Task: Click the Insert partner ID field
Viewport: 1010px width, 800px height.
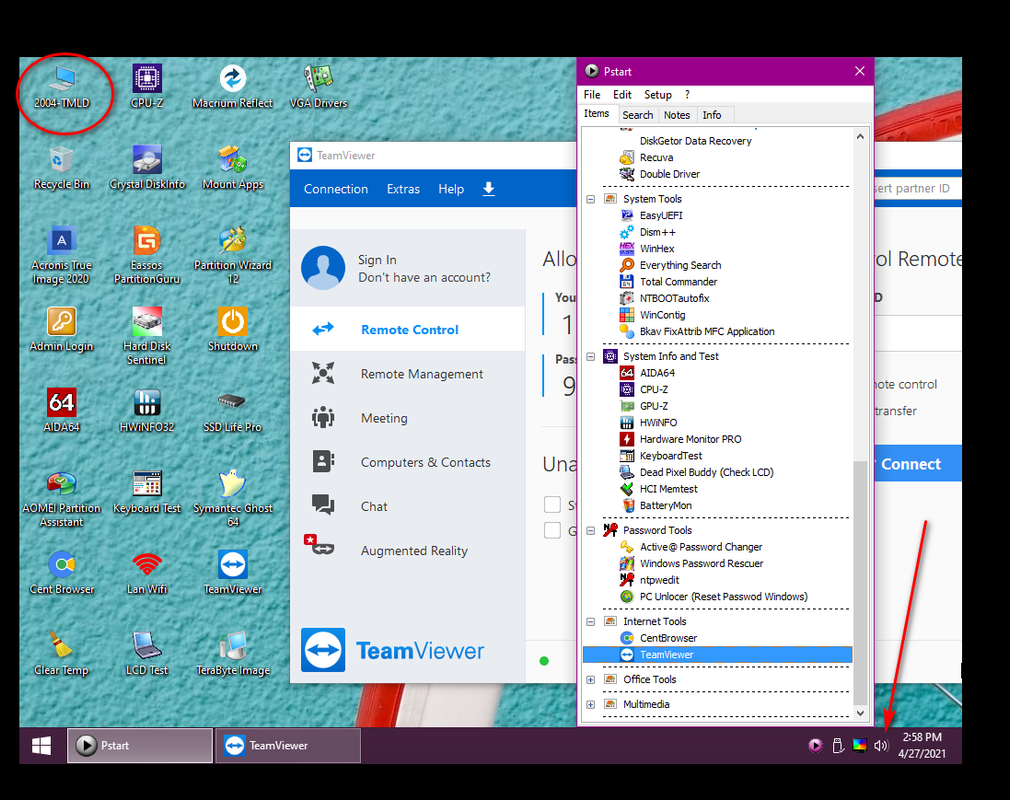Action: pyautogui.click(x=918, y=188)
